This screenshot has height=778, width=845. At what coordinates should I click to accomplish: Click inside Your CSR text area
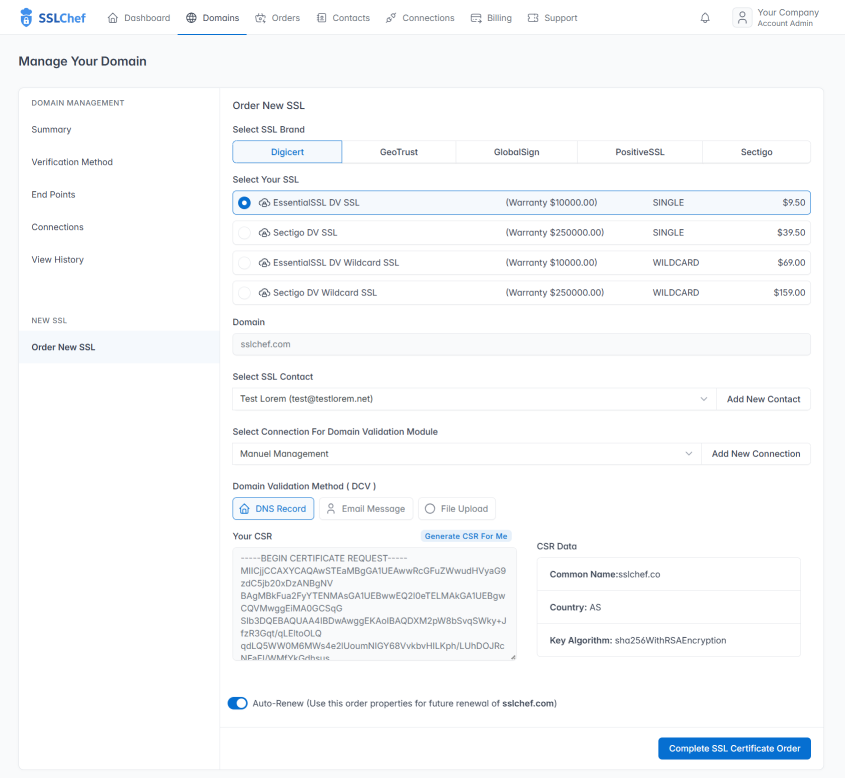[374, 604]
